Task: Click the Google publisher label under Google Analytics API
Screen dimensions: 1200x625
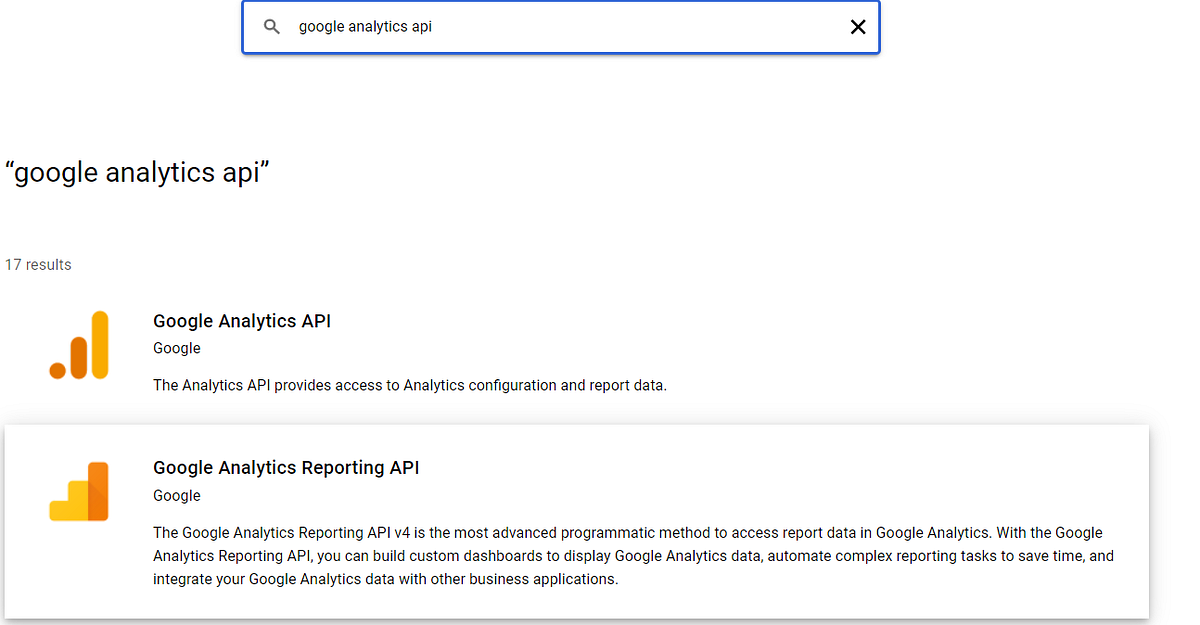Action: [x=176, y=348]
